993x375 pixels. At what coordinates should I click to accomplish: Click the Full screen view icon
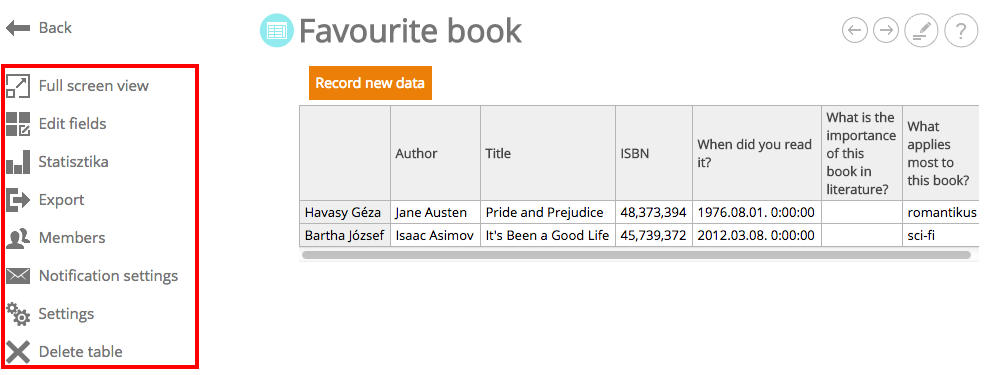(18, 86)
